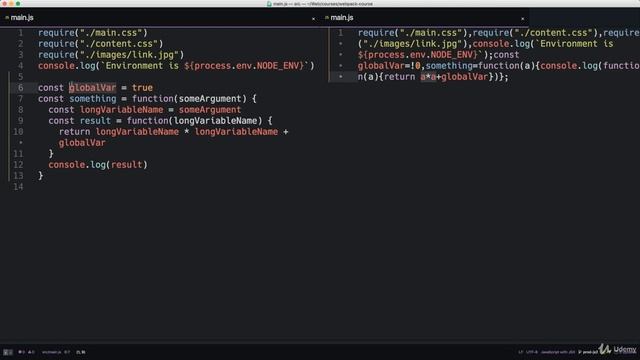Image resolution: width=640 pixels, height=360 pixels.
Task: Show linter warning count in status bar
Action: tap(31, 352)
